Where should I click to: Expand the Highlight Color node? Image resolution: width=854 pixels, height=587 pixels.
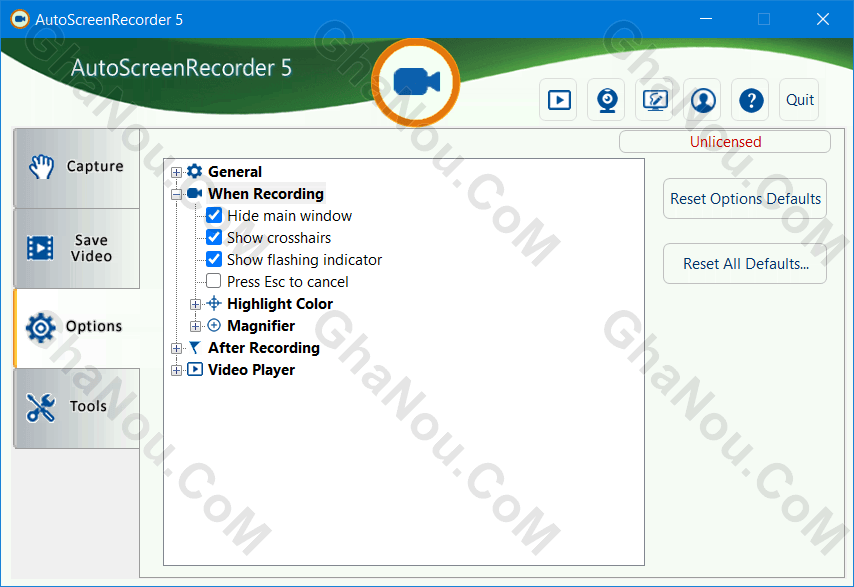click(x=196, y=304)
